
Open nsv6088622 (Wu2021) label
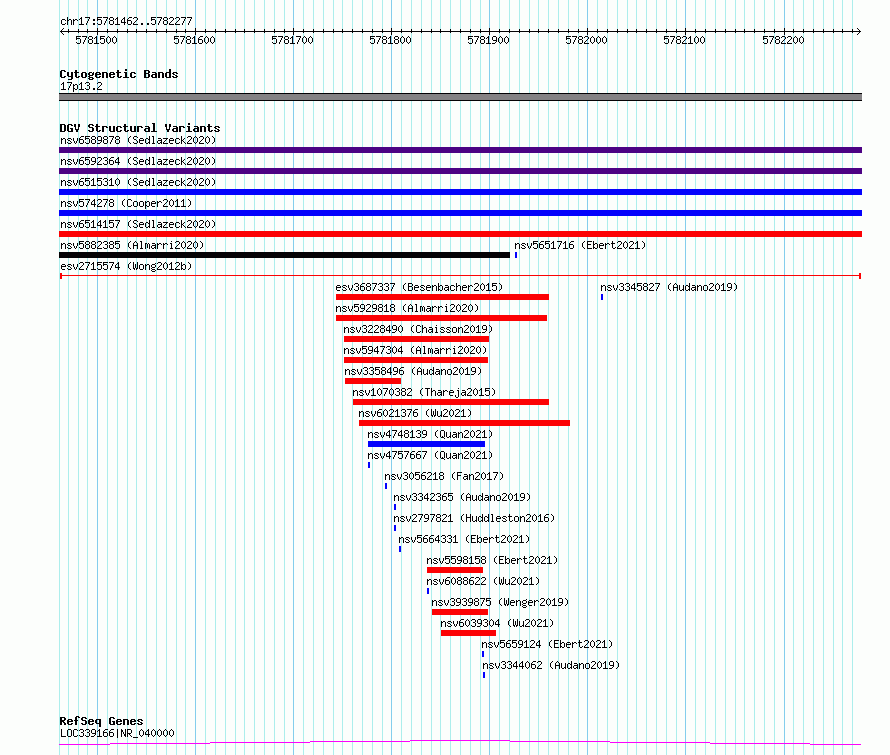coord(483,581)
